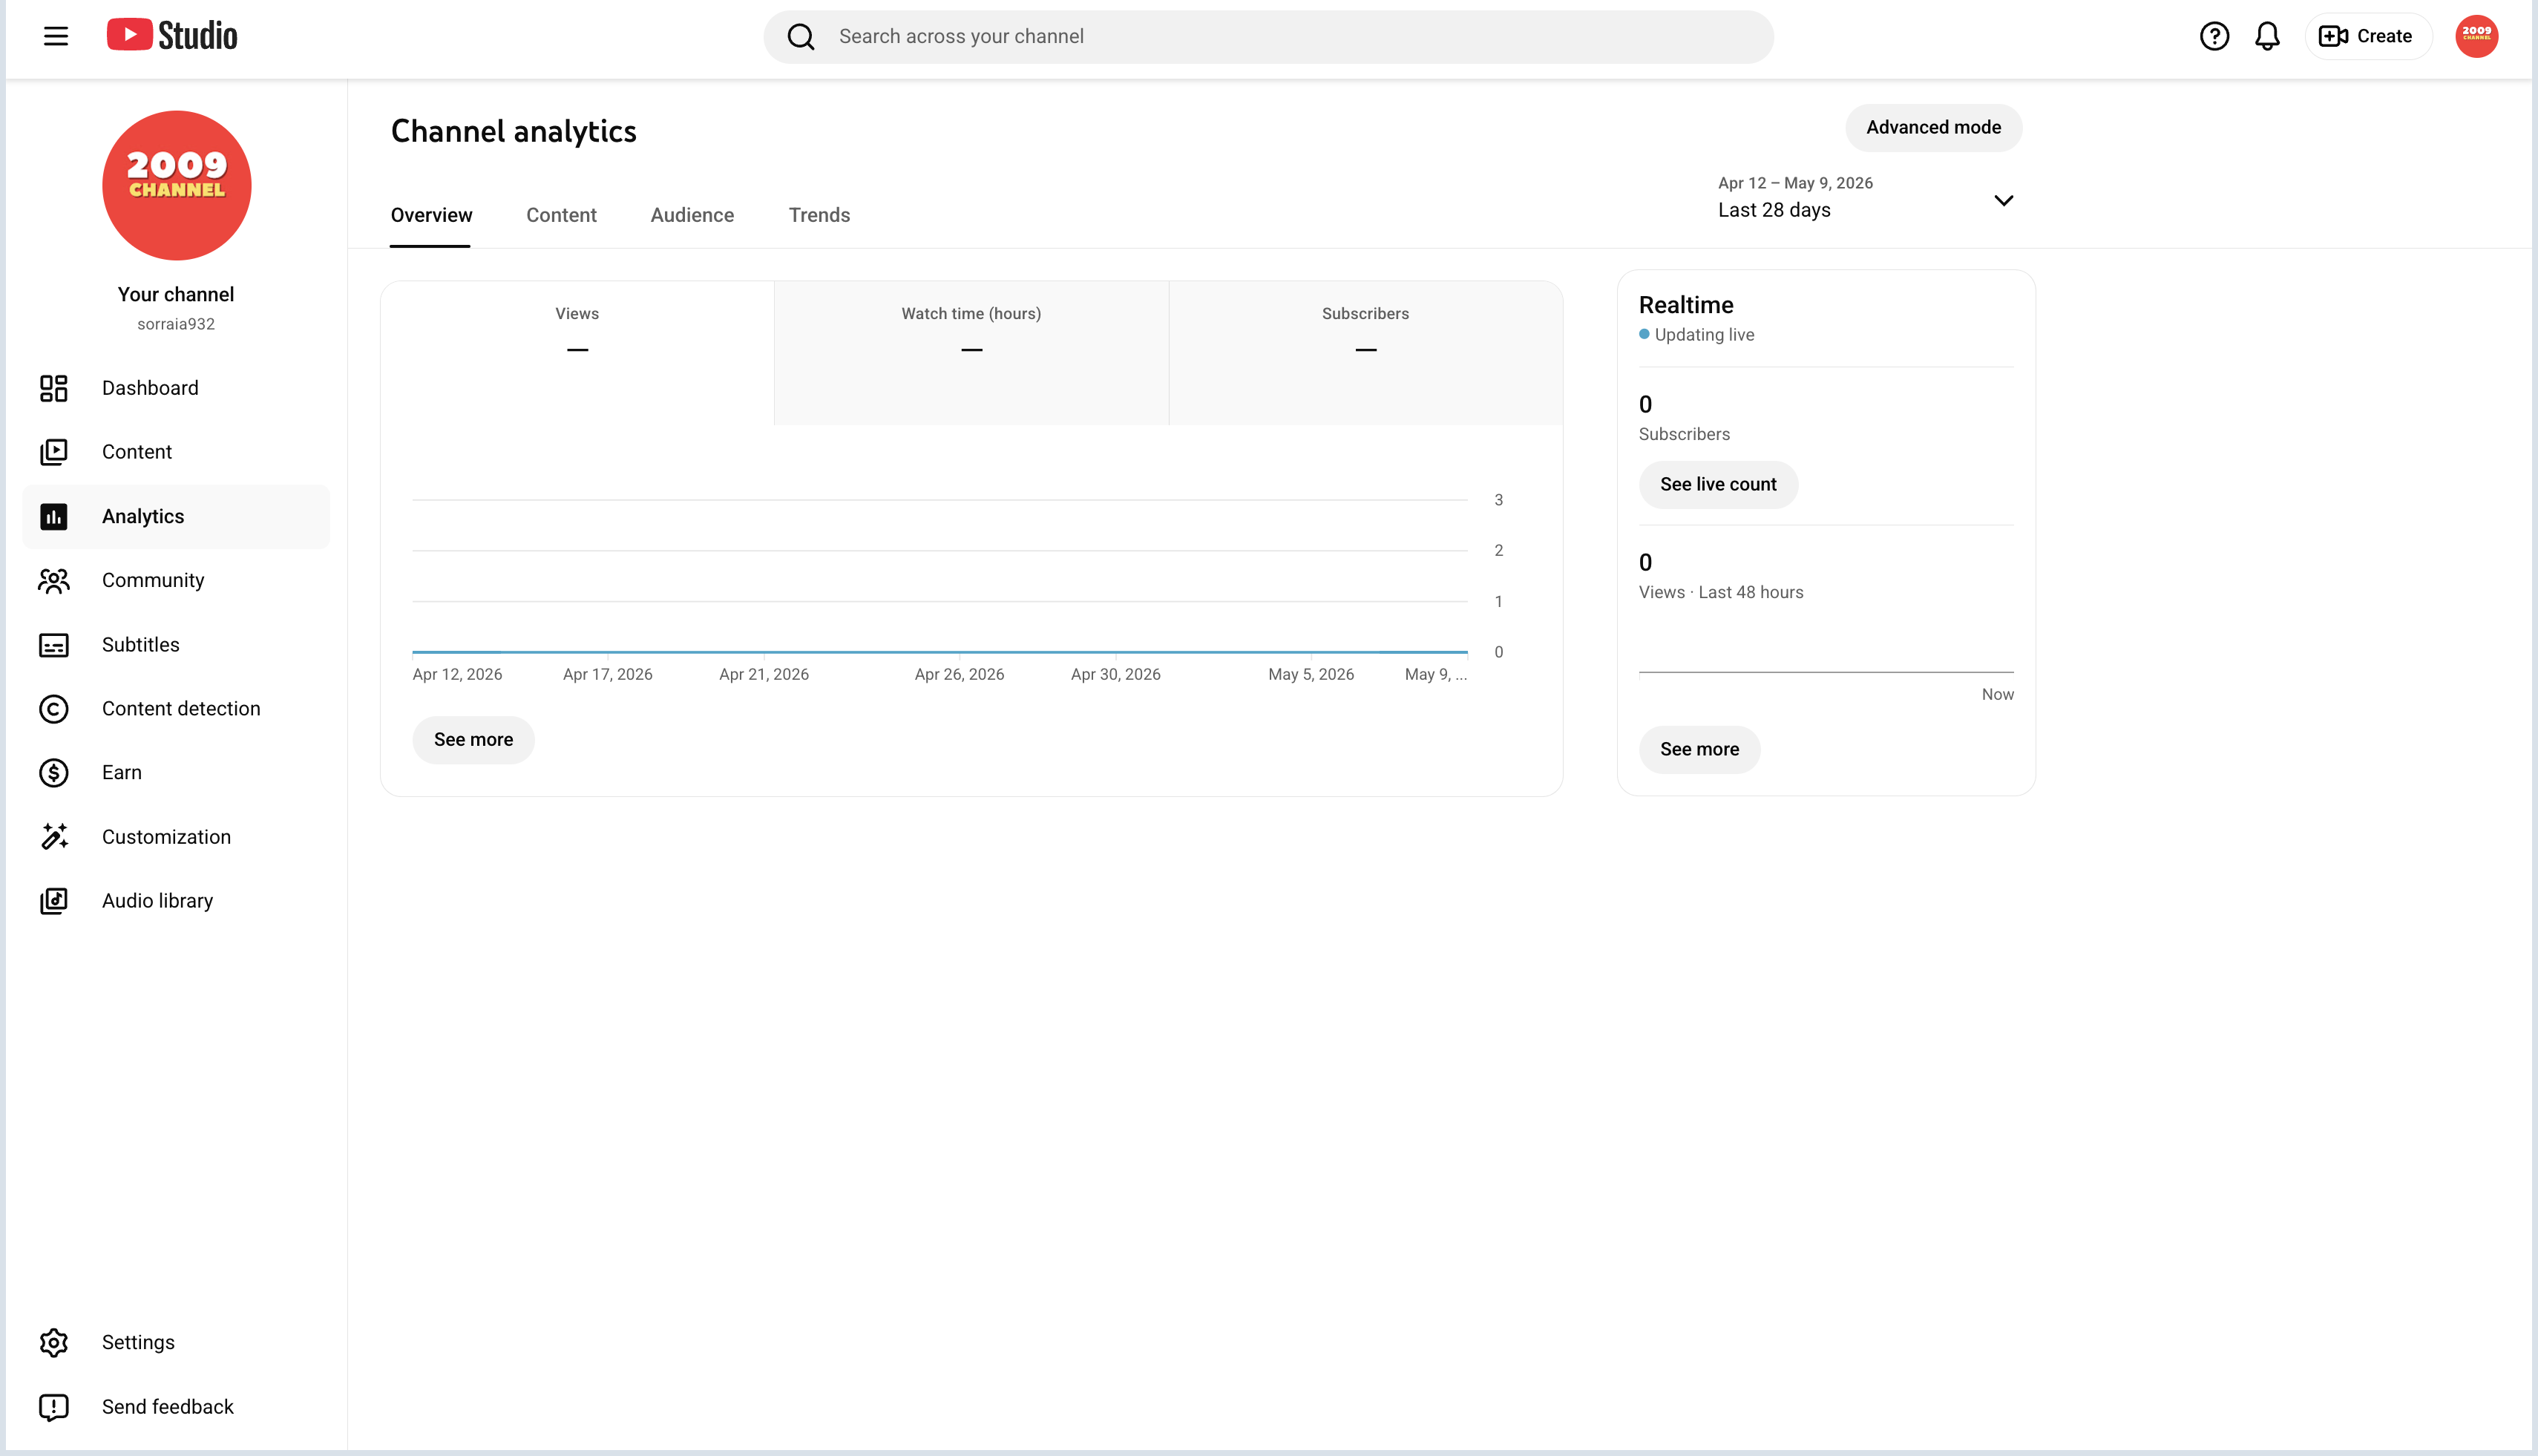Open Earn in the sidebar
Image resolution: width=2538 pixels, height=1456 pixels.
176,773
